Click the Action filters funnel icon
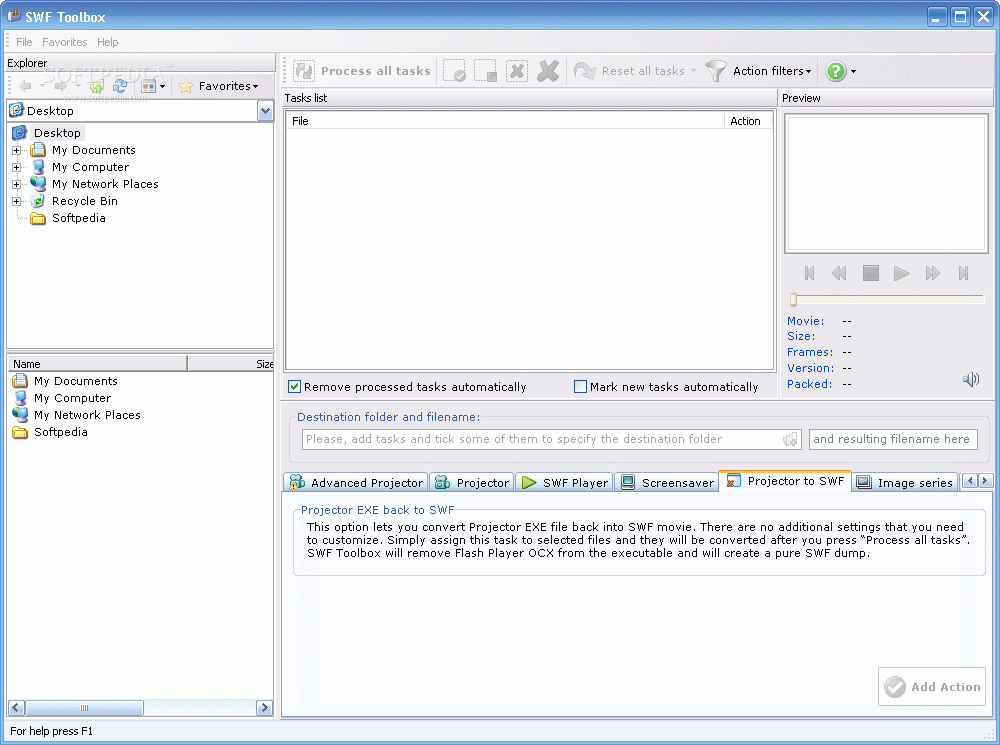 tap(716, 71)
